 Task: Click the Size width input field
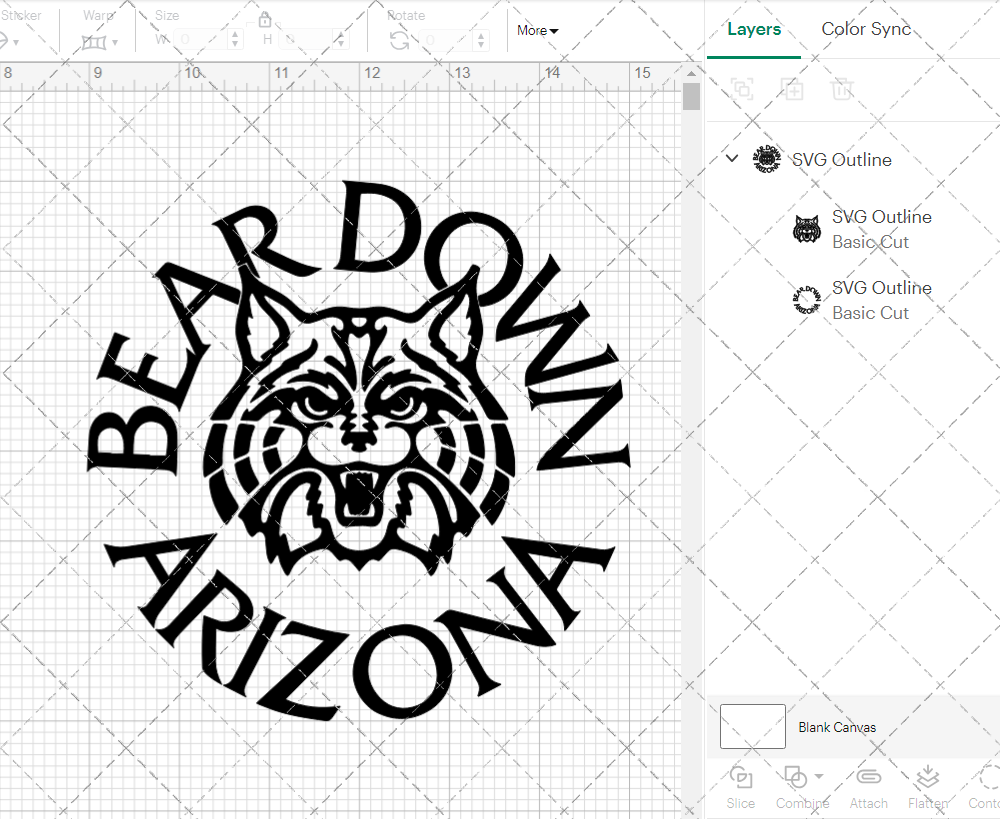pyautogui.click(x=201, y=40)
